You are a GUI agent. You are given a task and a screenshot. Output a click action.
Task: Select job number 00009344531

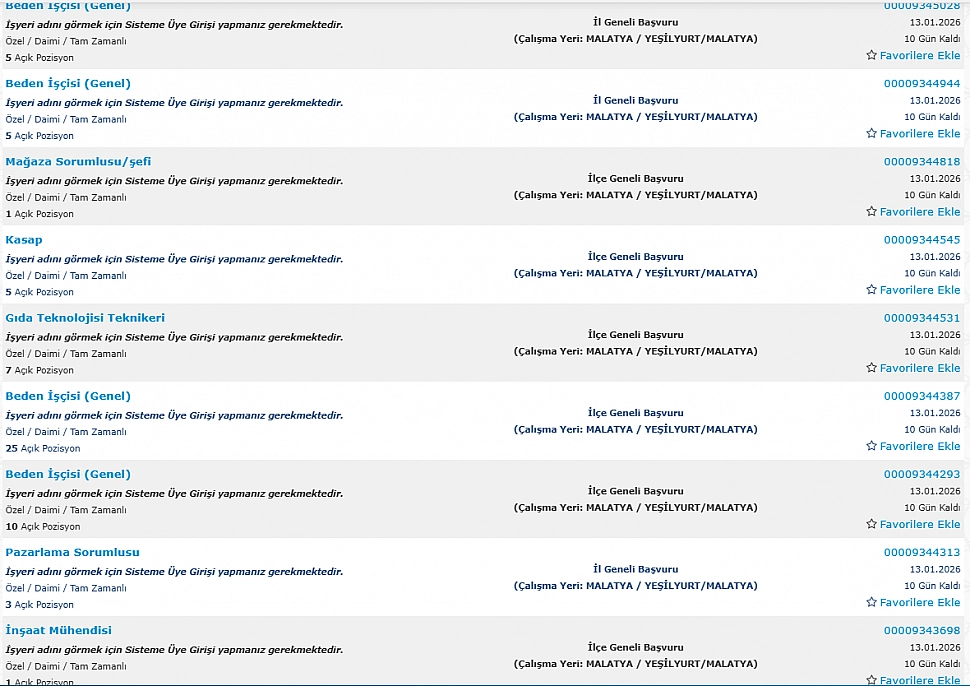tap(921, 318)
